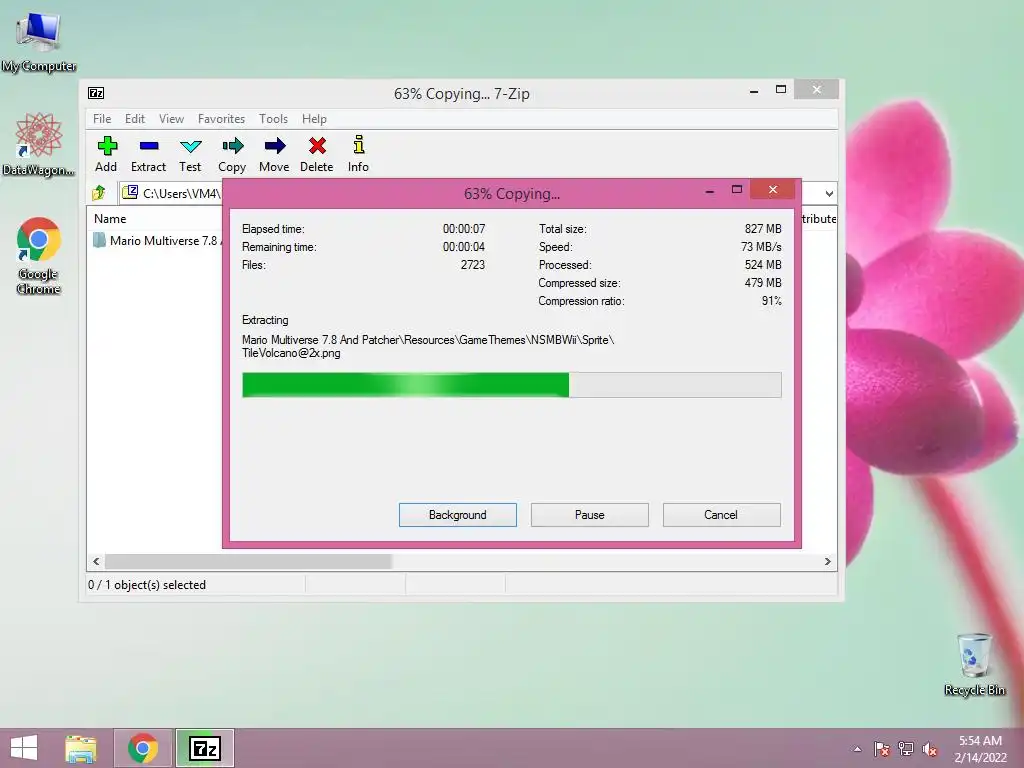Click the address path field
The image size is (1024, 768).
pos(173,193)
